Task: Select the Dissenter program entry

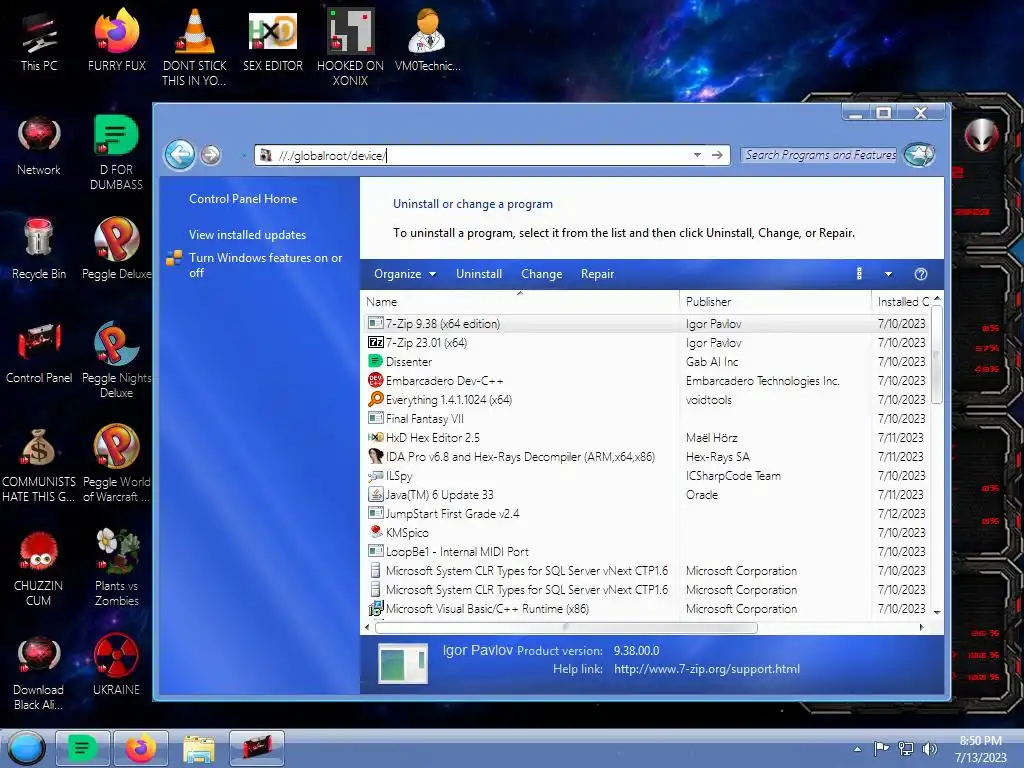Action: [x=647, y=362]
